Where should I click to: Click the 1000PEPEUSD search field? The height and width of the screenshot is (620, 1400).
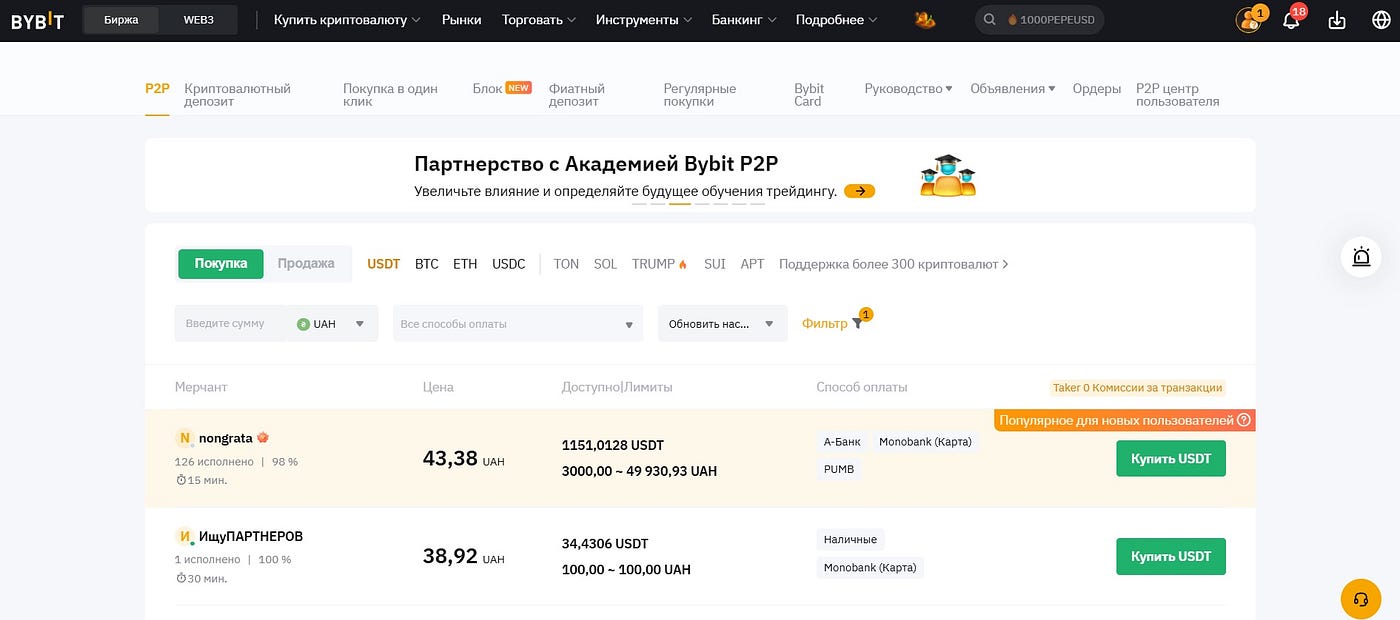point(1040,20)
